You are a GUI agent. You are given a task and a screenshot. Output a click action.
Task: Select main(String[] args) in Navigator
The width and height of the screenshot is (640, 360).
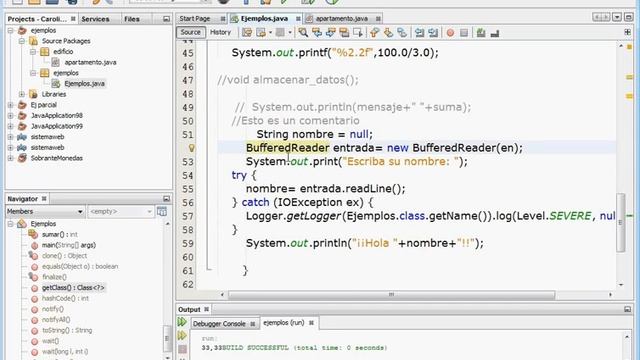(x=69, y=245)
